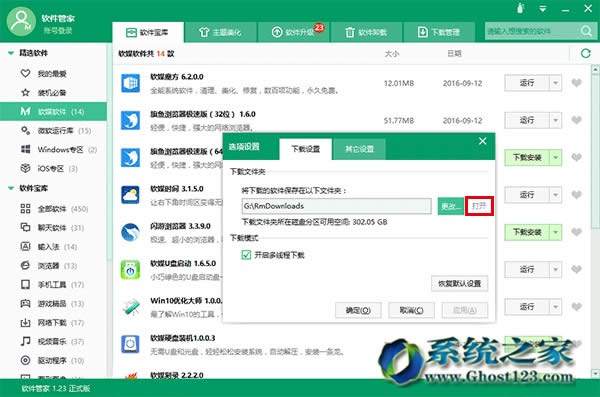Favorite Win10优化大师 with its heart icon
This screenshot has width=600, height=397.
[577, 307]
